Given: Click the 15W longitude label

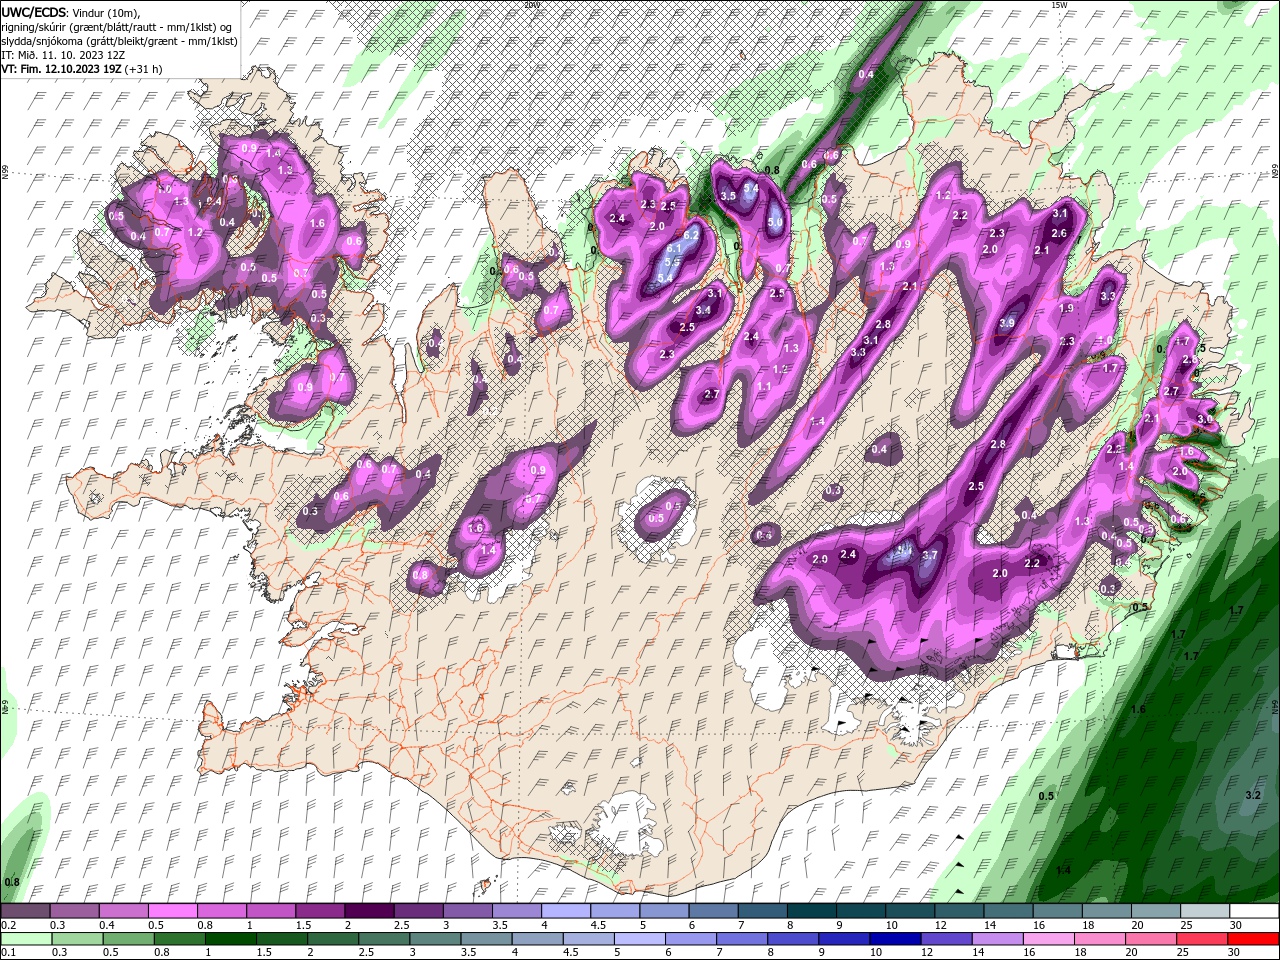Looking at the screenshot, I should 1059,5.
